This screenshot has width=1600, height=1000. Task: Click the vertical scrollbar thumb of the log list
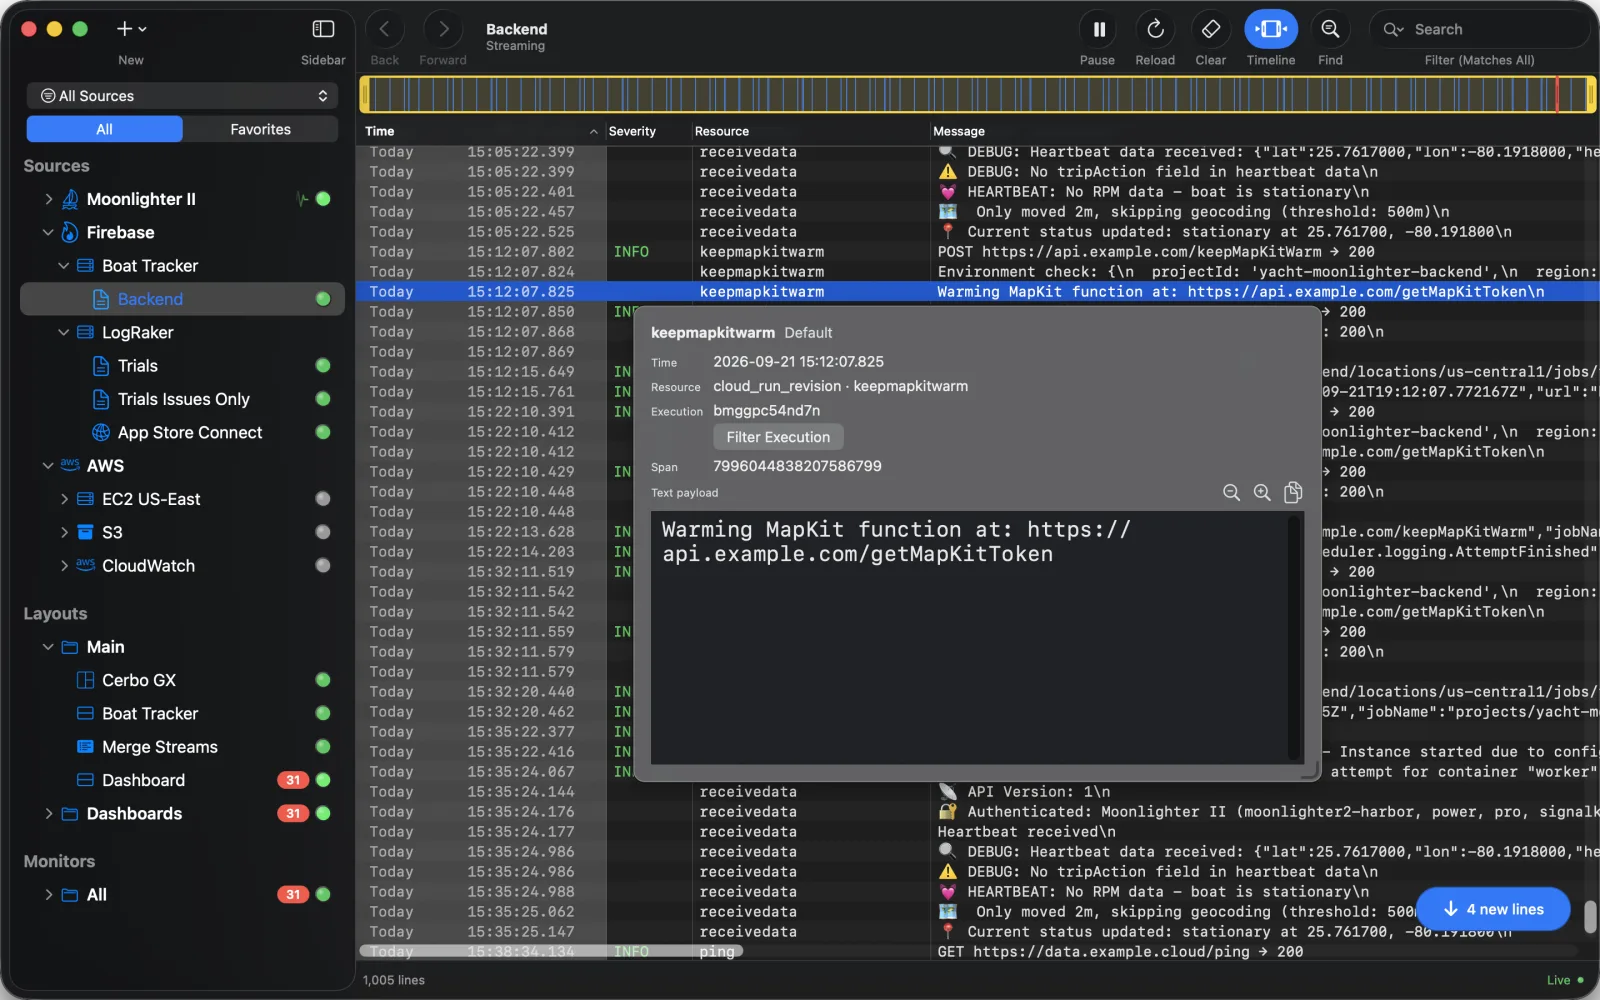tap(1590, 915)
